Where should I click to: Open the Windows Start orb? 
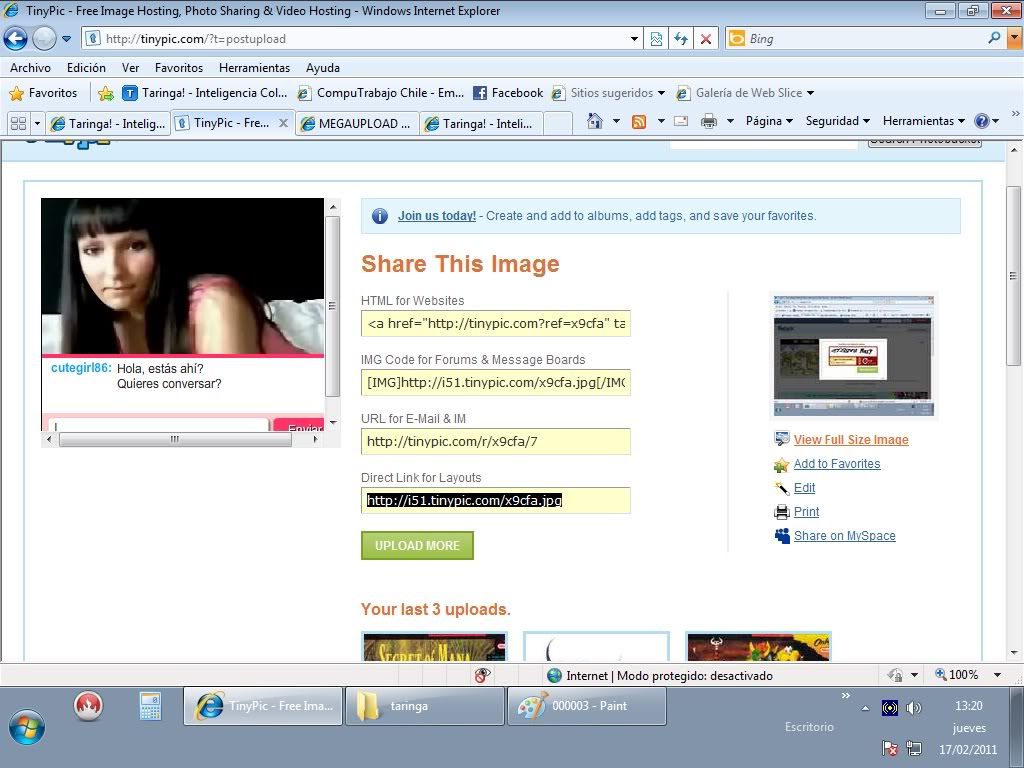[x=27, y=728]
